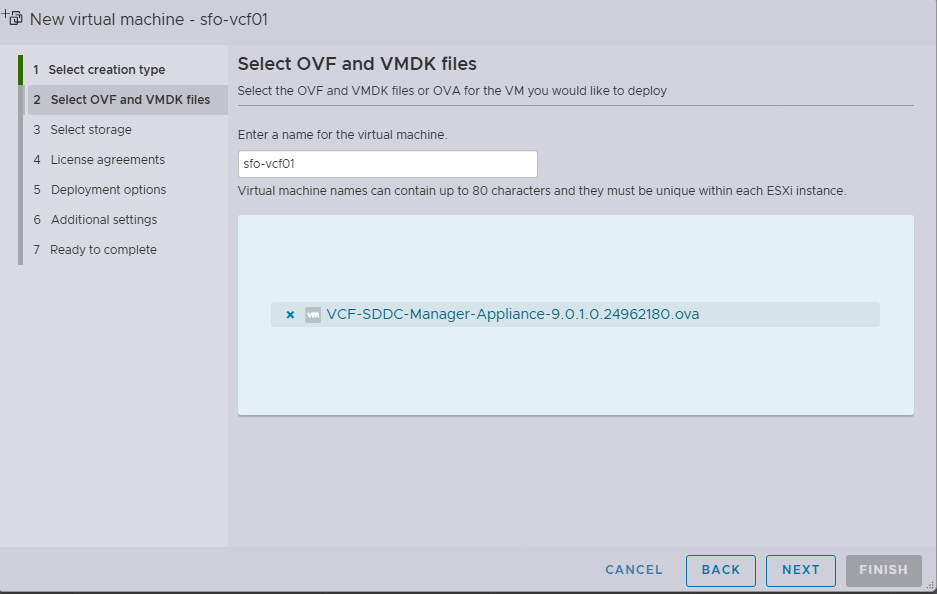
Task: Click the 'Enter a name for the virtual machine' label
Action: (342, 134)
